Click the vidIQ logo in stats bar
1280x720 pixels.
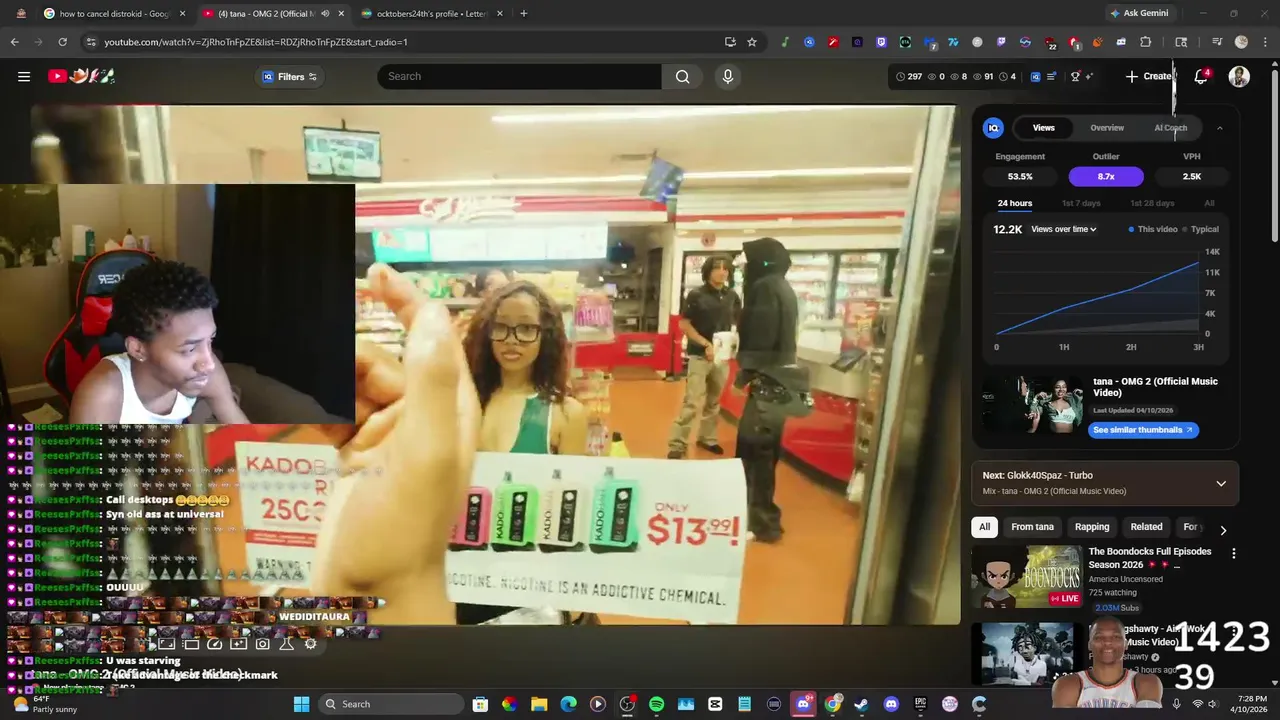(1035, 76)
